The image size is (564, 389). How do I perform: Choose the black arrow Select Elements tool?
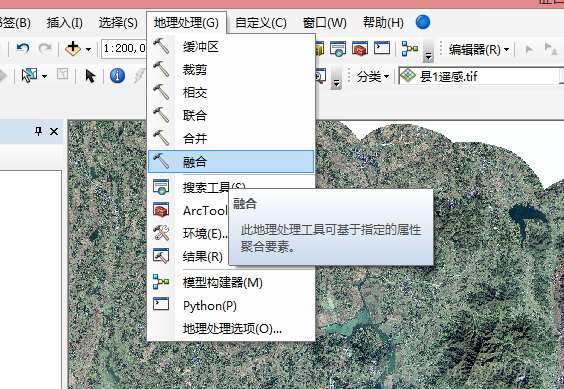click(90, 76)
